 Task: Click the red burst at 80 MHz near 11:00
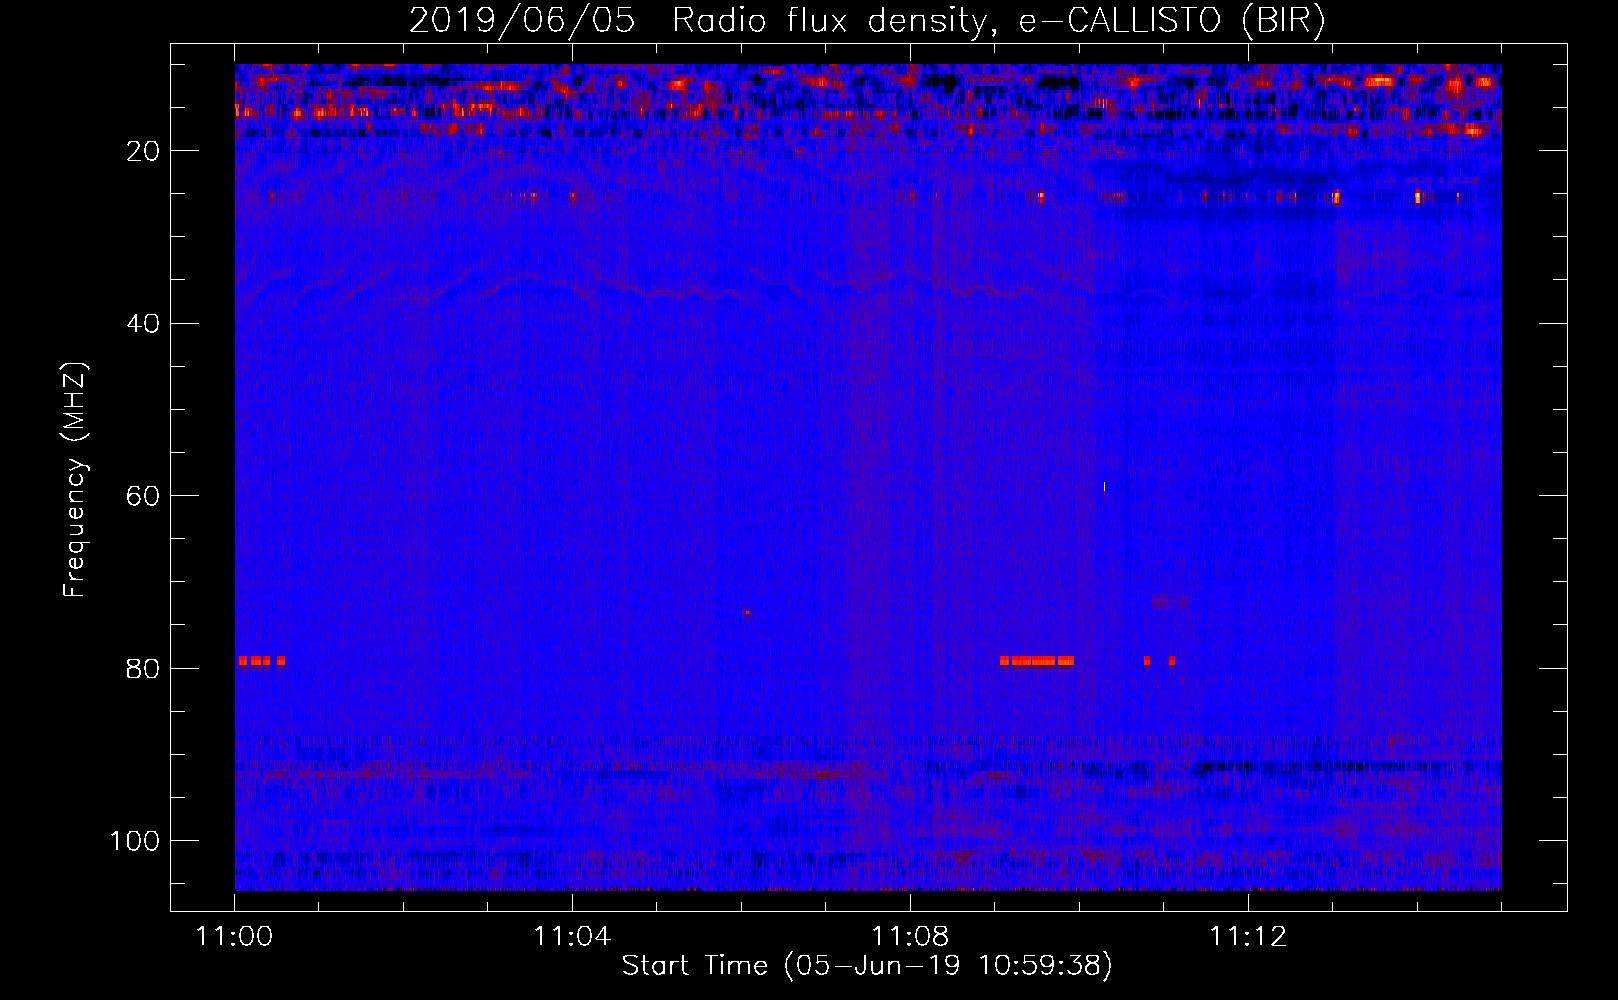[262, 661]
